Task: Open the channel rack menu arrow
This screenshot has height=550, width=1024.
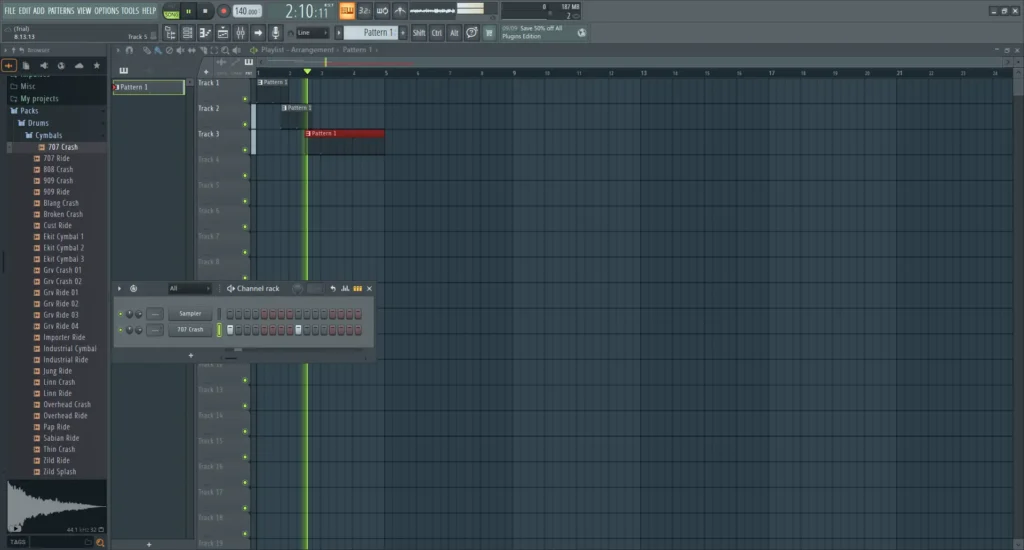Action: 120,288
